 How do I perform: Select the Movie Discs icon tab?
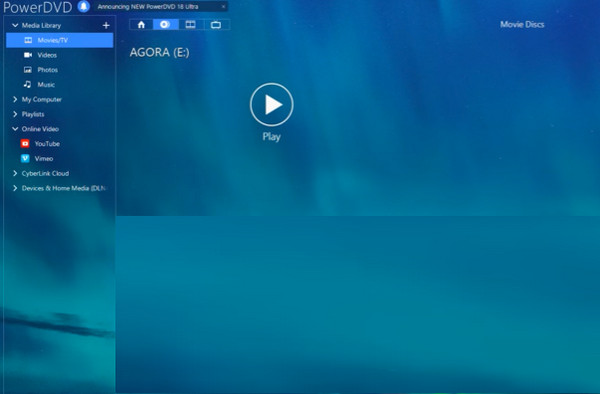click(x=165, y=25)
